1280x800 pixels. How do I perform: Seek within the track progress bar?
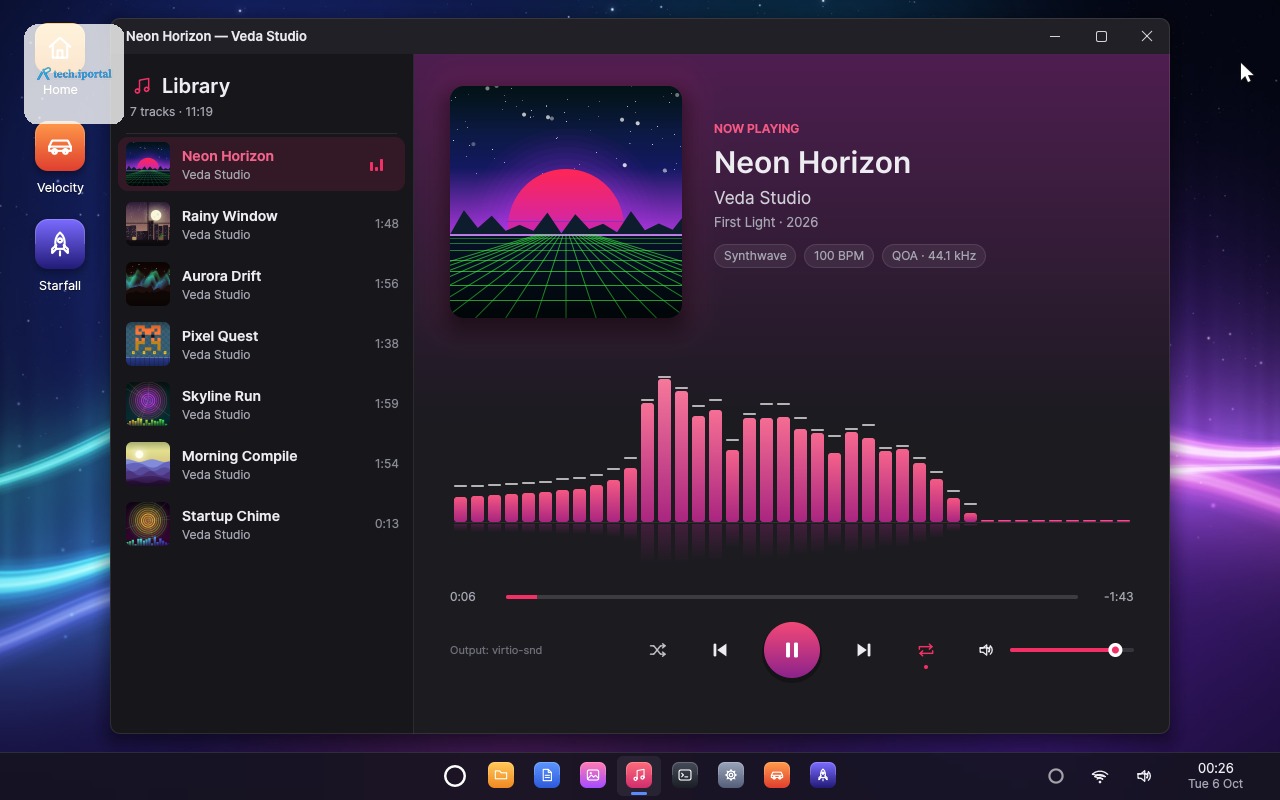792,597
